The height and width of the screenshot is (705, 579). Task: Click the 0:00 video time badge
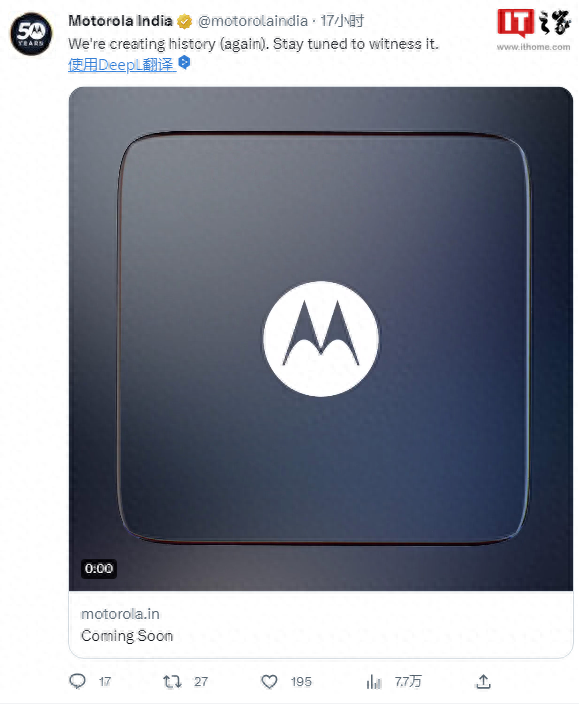click(99, 569)
